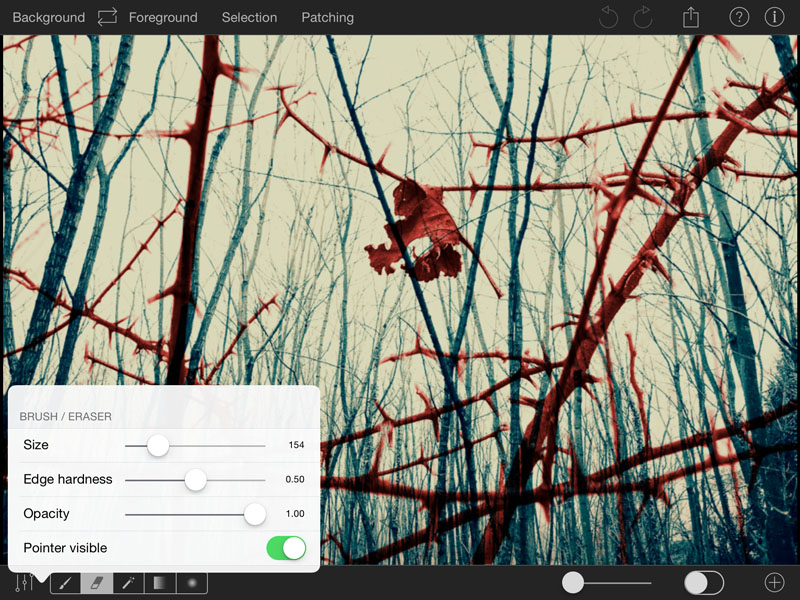Adjust the Edge hardness slider handle

tap(195, 480)
